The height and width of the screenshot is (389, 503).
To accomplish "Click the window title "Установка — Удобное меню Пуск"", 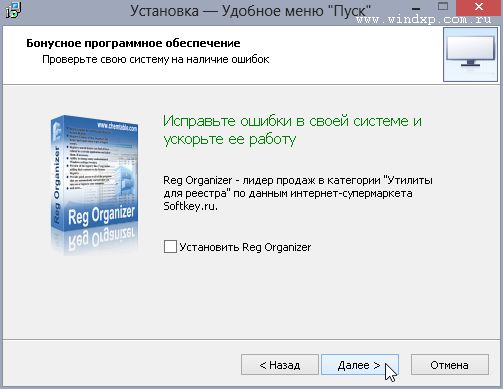I will coord(250,11).
